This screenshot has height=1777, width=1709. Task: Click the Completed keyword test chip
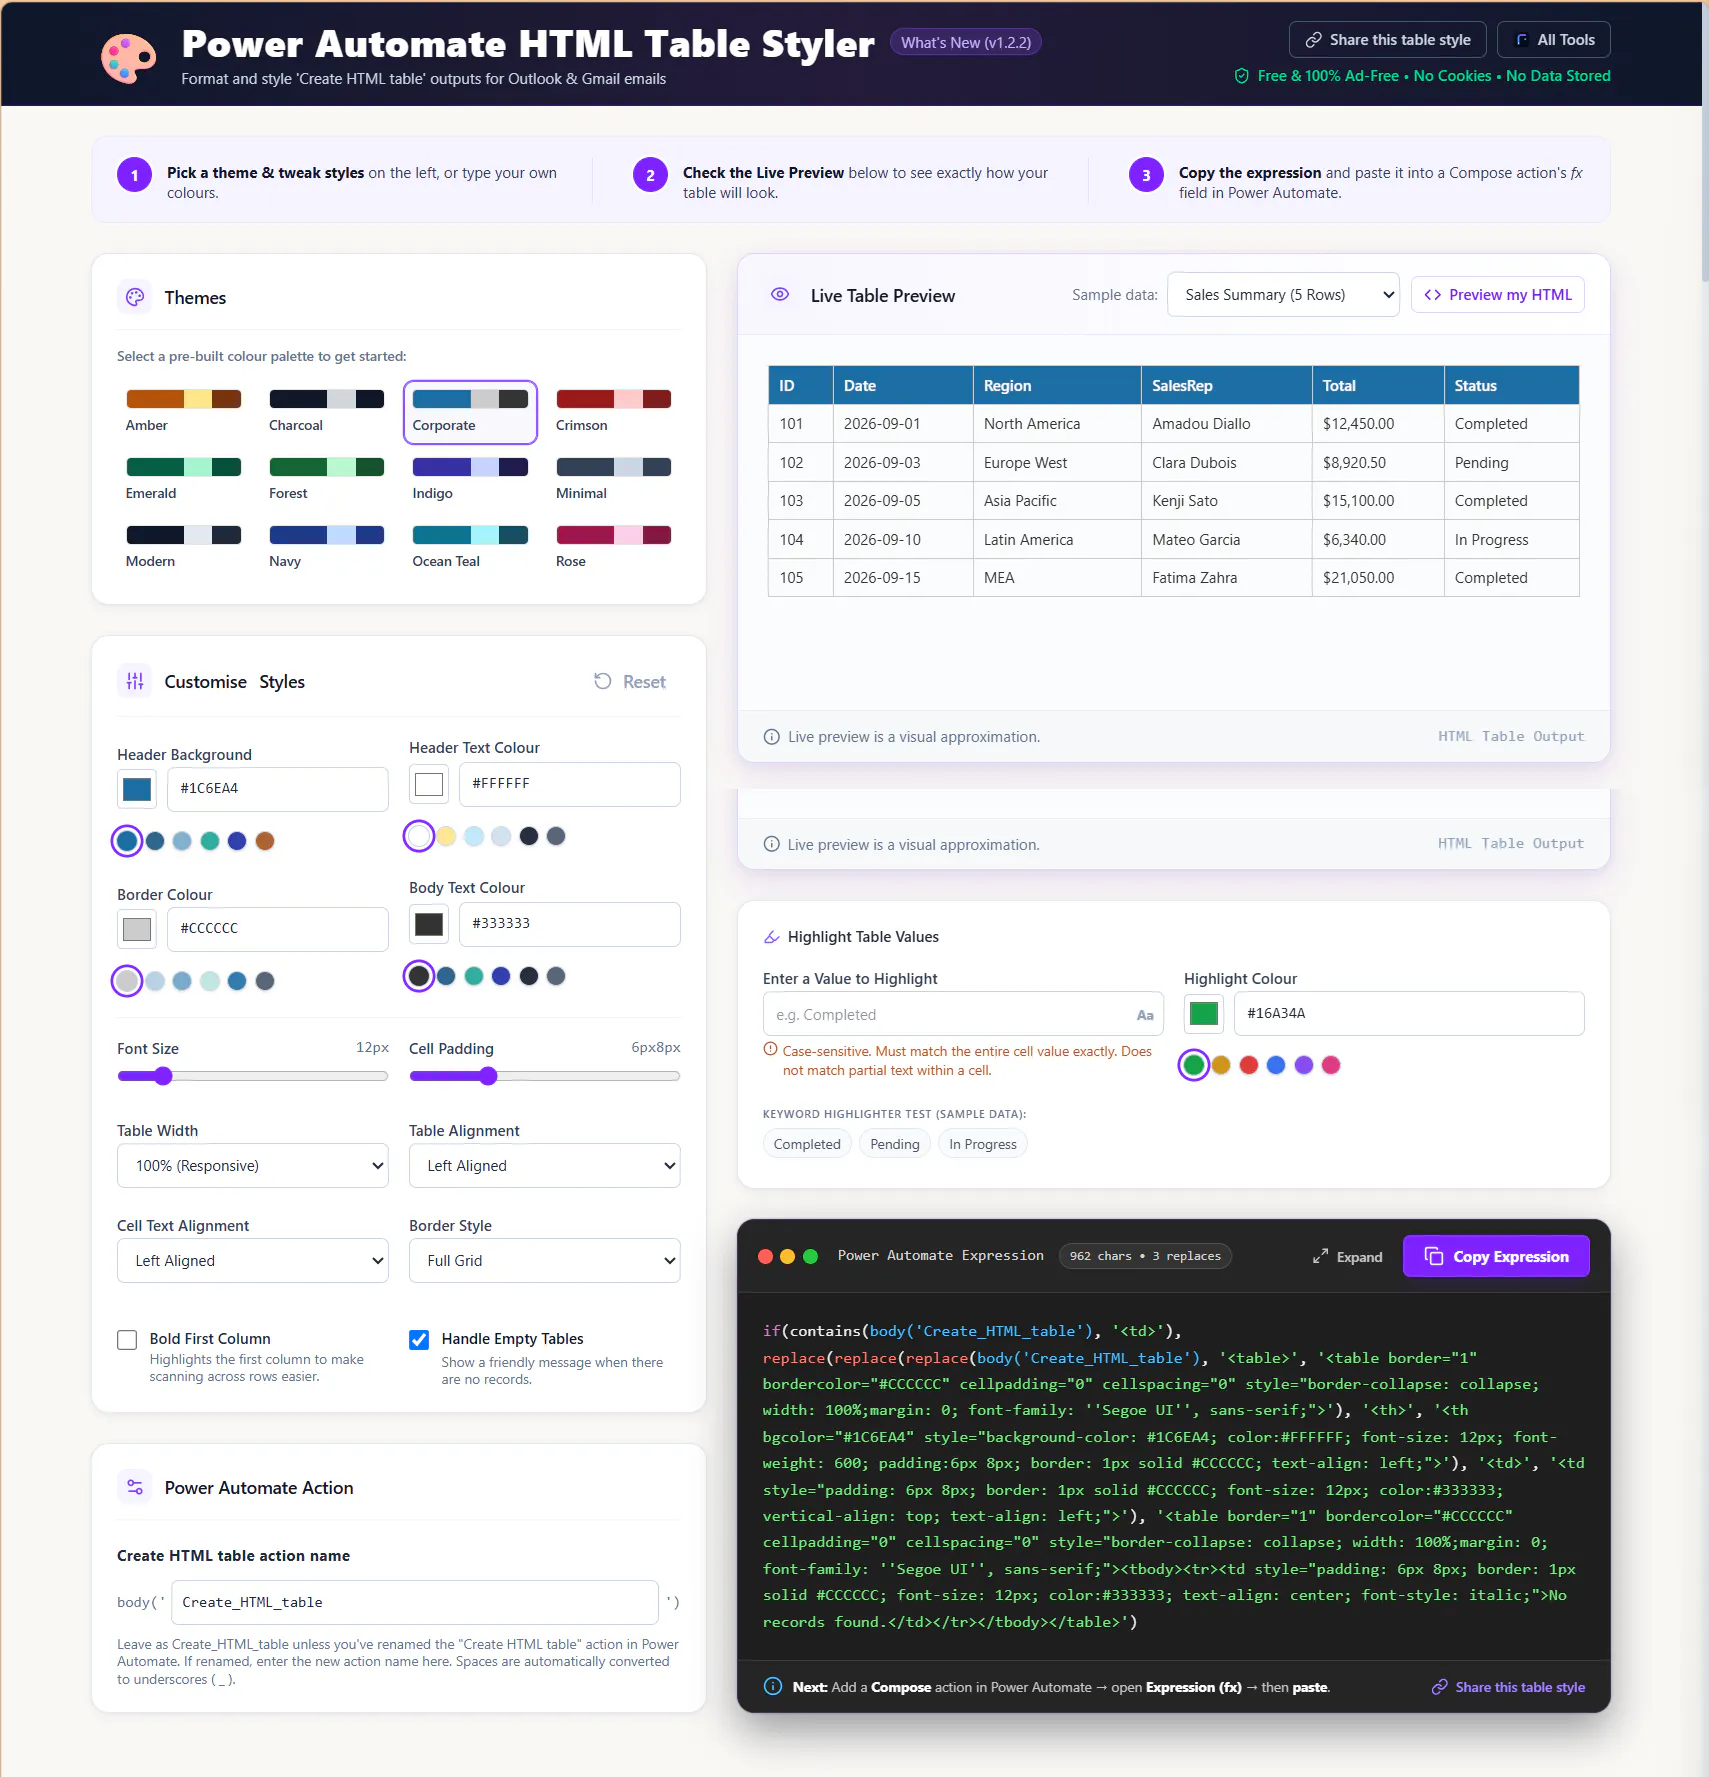tap(807, 1144)
